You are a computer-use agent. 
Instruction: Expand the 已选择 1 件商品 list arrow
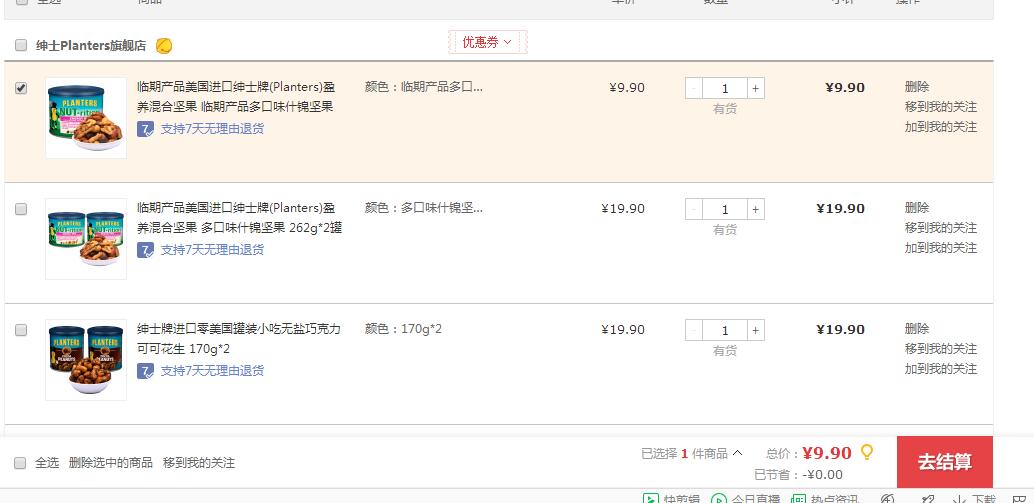click(x=737, y=453)
